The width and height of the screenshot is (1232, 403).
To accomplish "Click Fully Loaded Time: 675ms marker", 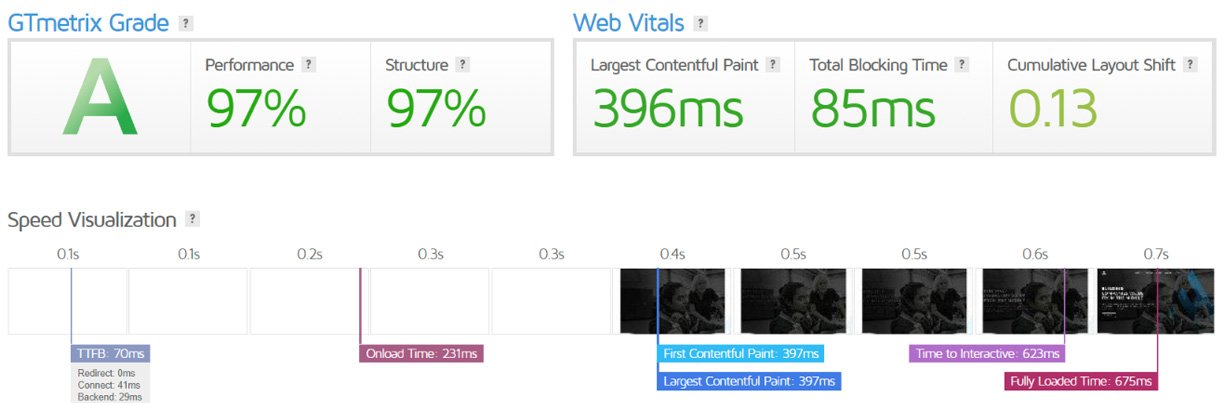I will 1081,381.
